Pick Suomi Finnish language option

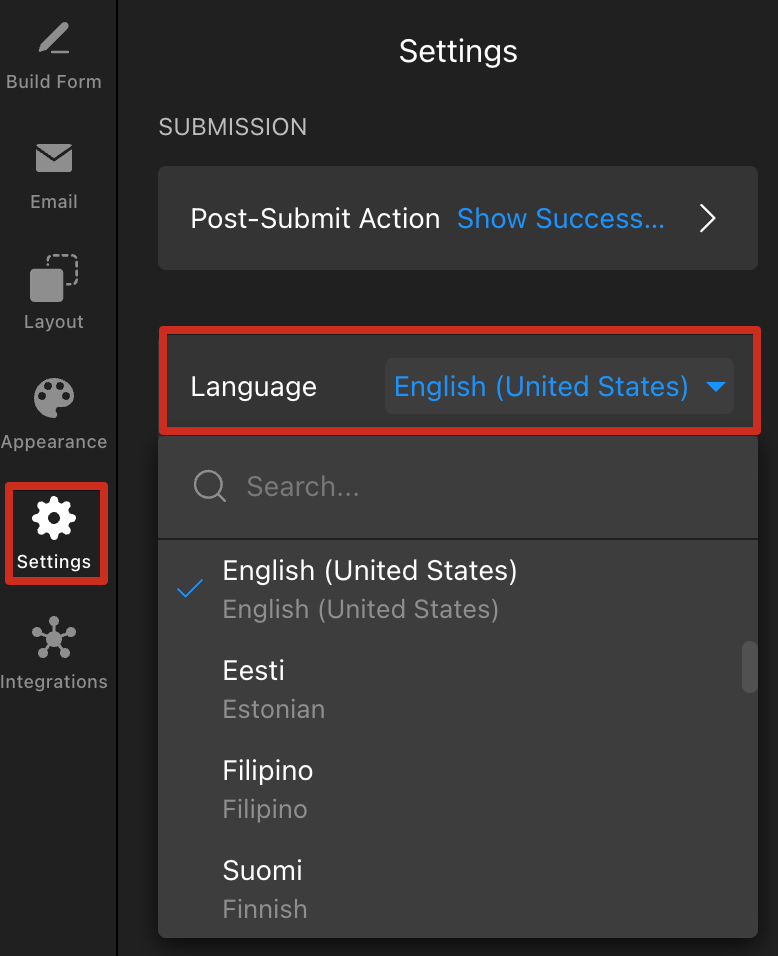pyautogui.click(x=457, y=890)
